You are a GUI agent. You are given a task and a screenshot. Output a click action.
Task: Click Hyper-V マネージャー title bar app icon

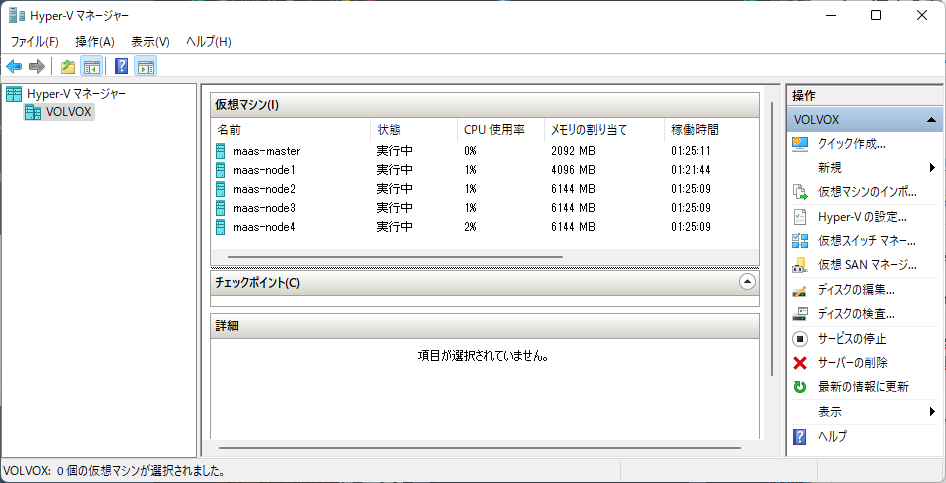pyautogui.click(x=17, y=16)
